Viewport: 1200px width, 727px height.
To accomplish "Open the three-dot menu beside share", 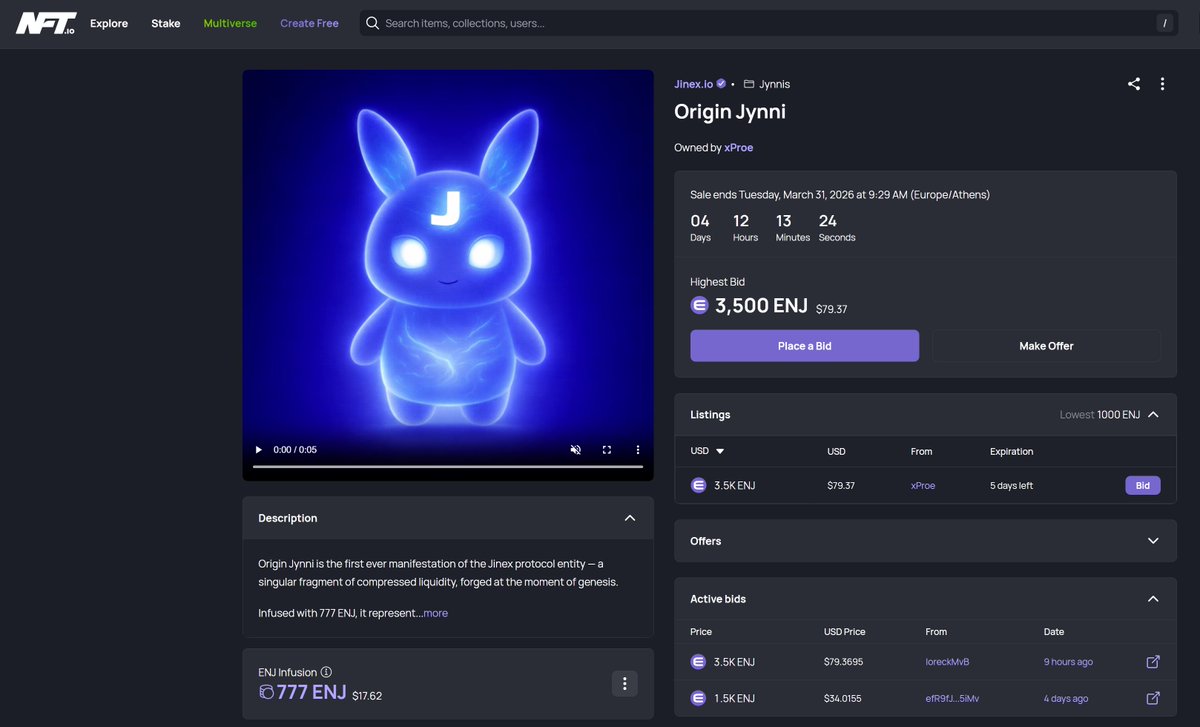I will click(x=1162, y=84).
